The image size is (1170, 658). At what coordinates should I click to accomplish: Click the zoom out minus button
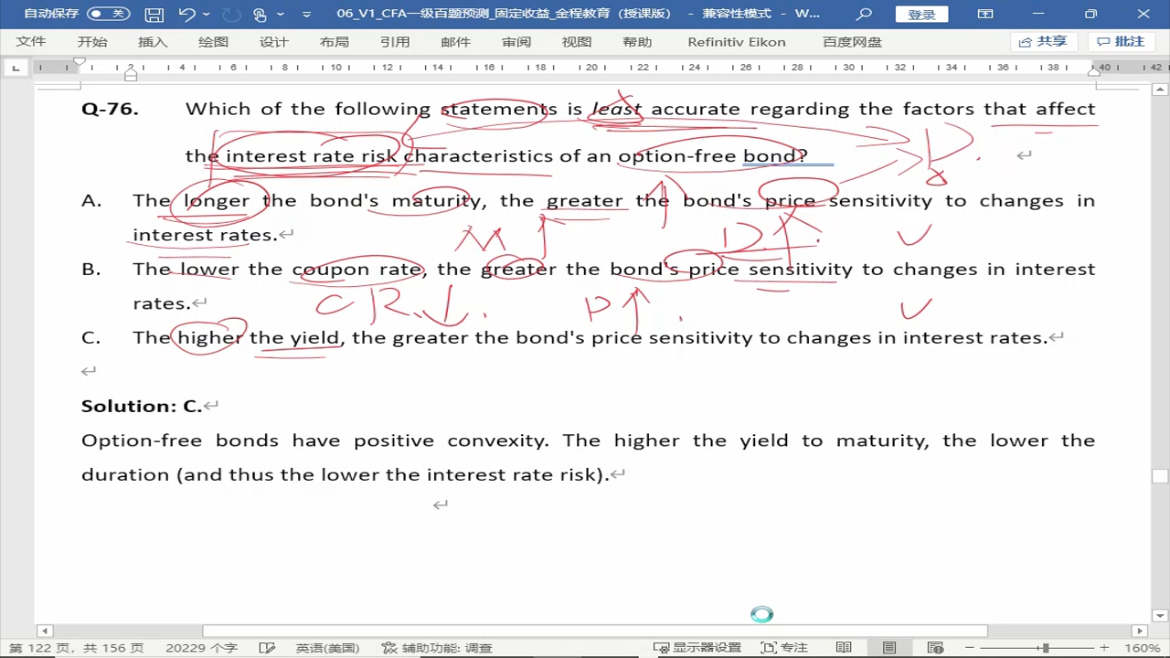click(969, 648)
